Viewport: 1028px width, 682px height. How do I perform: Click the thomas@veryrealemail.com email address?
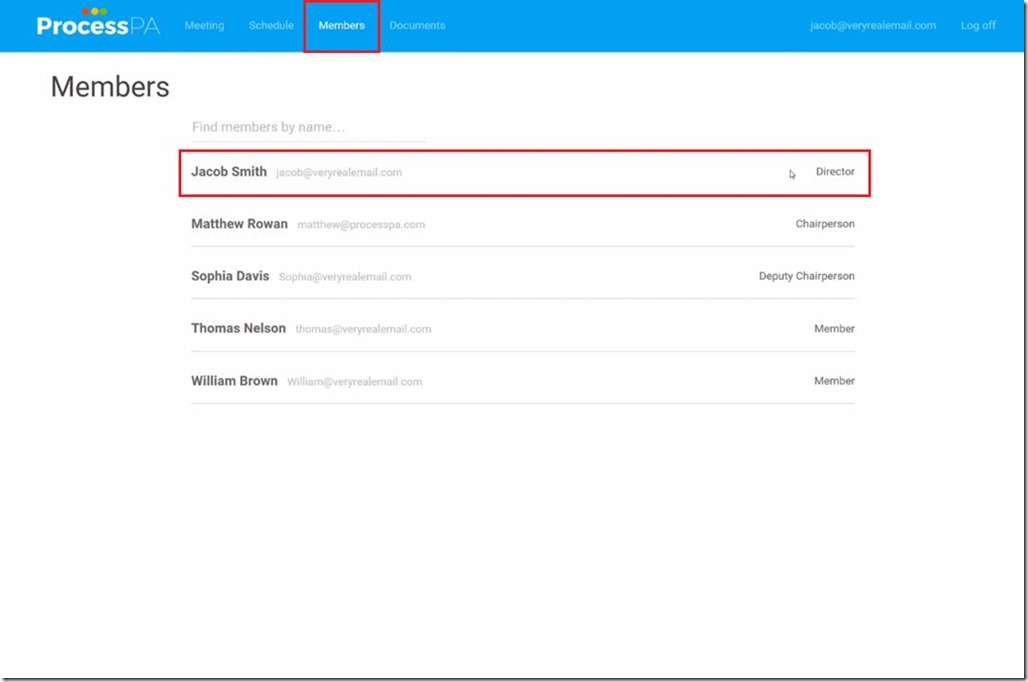[x=363, y=329]
